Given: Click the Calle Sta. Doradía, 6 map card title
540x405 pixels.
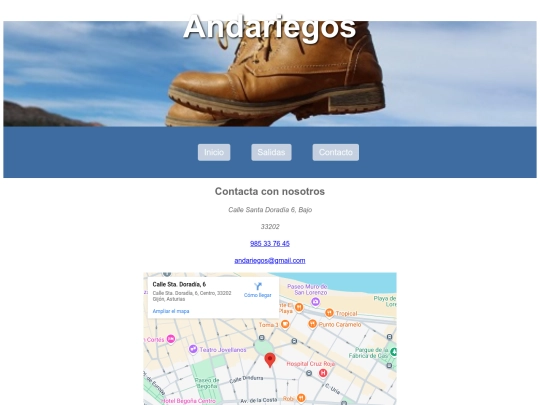Looking at the screenshot, I should tap(179, 284).
